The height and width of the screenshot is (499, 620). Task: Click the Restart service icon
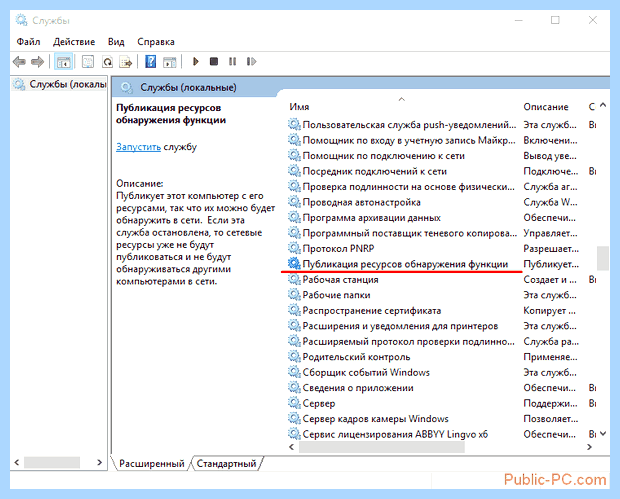point(251,62)
